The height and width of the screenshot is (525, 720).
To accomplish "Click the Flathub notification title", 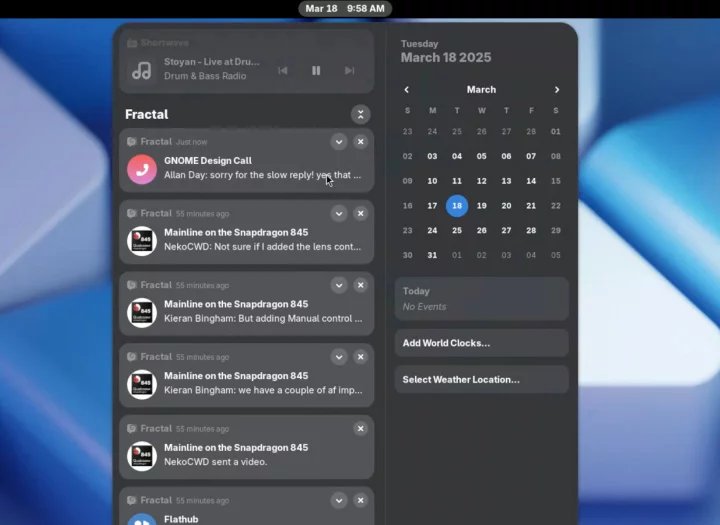I will tap(181, 519).
